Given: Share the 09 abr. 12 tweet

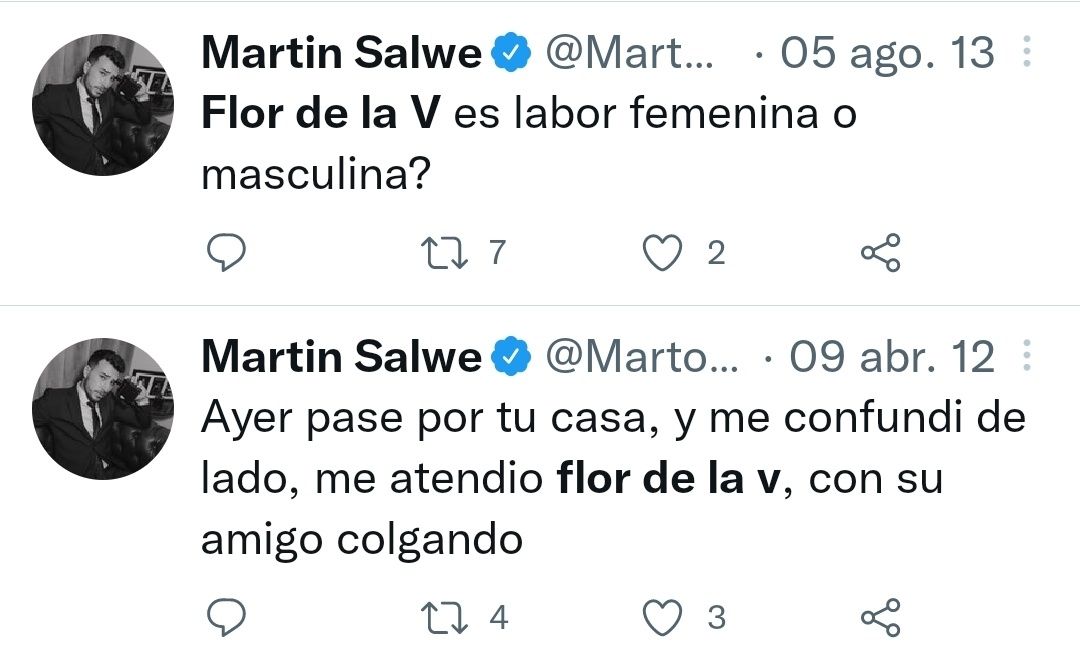Looking at the screenshot, I should point(880,618).
